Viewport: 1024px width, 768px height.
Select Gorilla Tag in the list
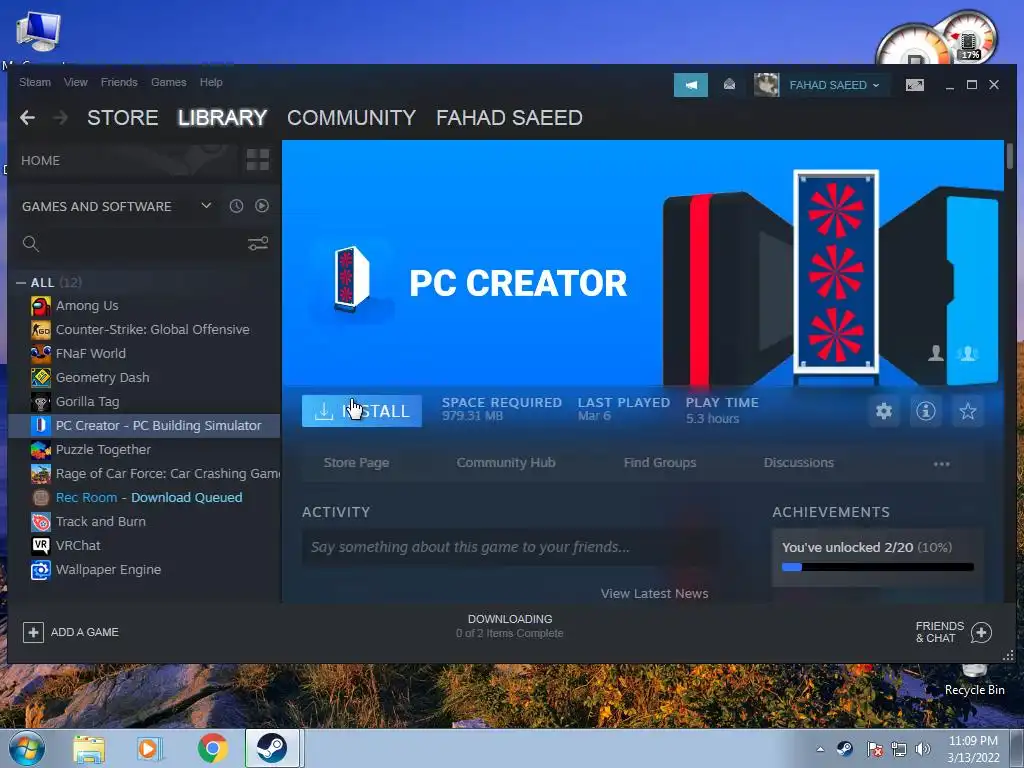(x=144, y=402)
